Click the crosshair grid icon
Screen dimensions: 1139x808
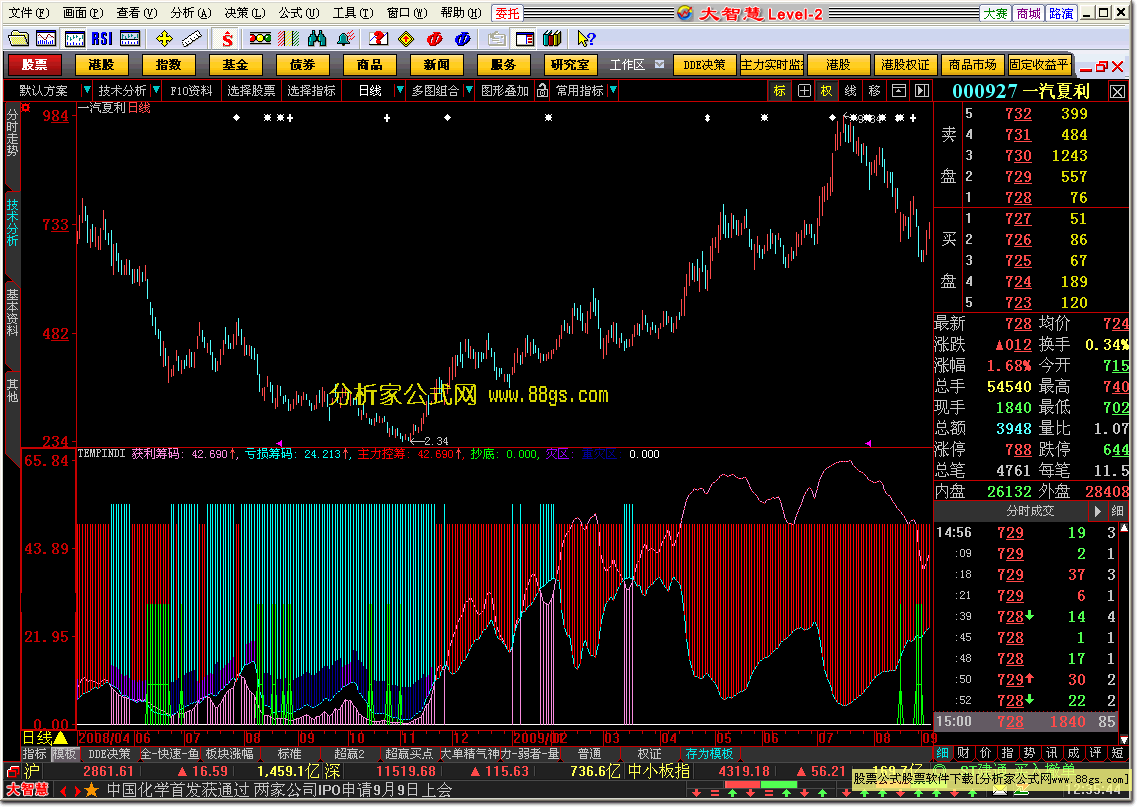803,91
